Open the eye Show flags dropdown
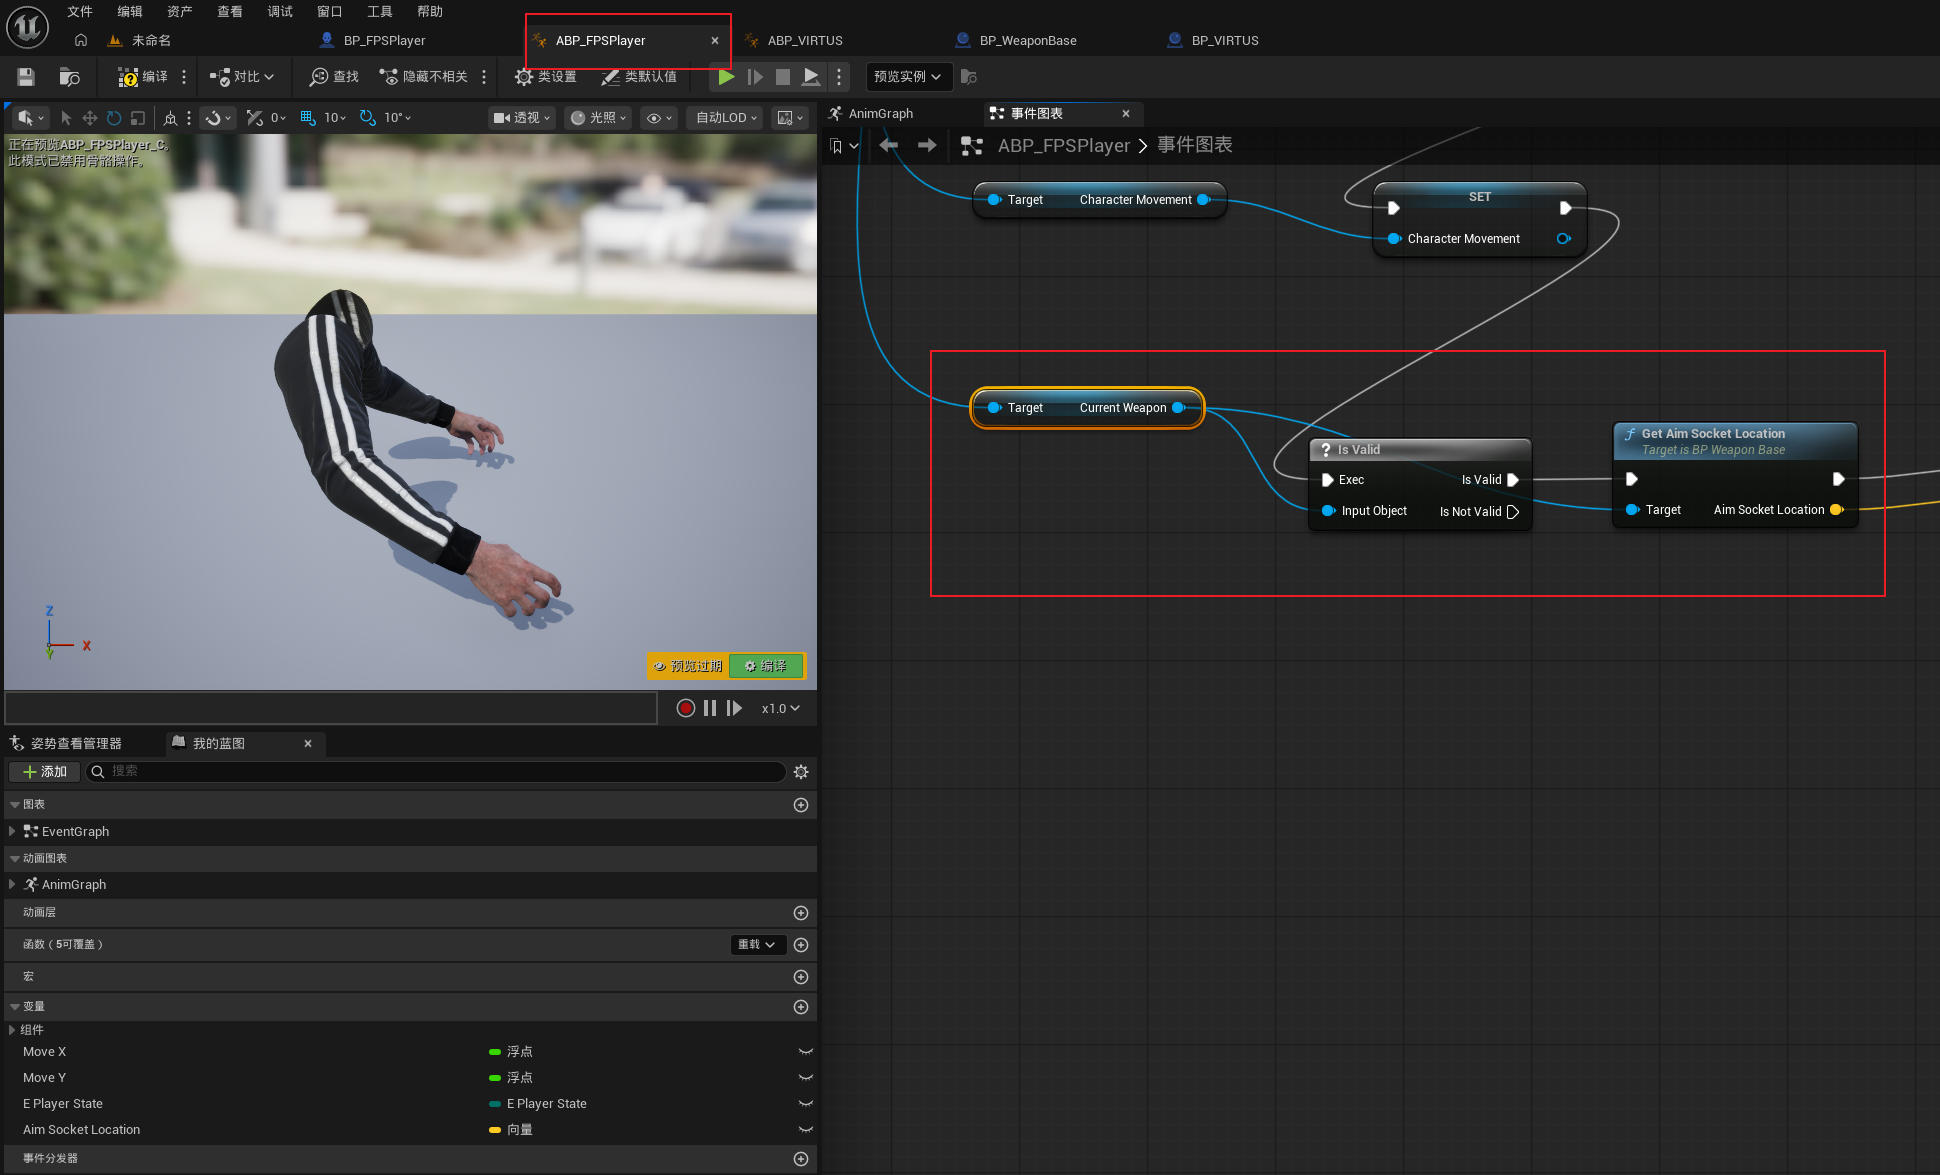The image size is (1940, 1175). click(659, 118)
